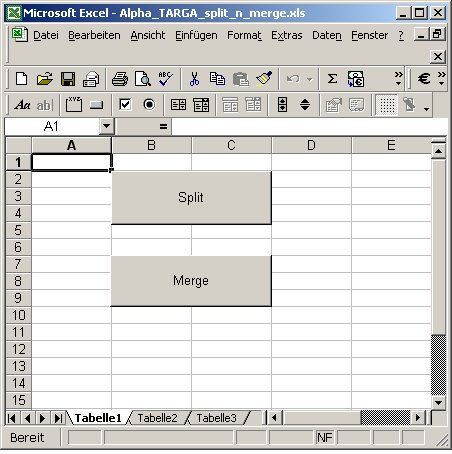Viewport: 452px width, 454px height.
Task: Select column D header
Action: [x=311, y=145]
